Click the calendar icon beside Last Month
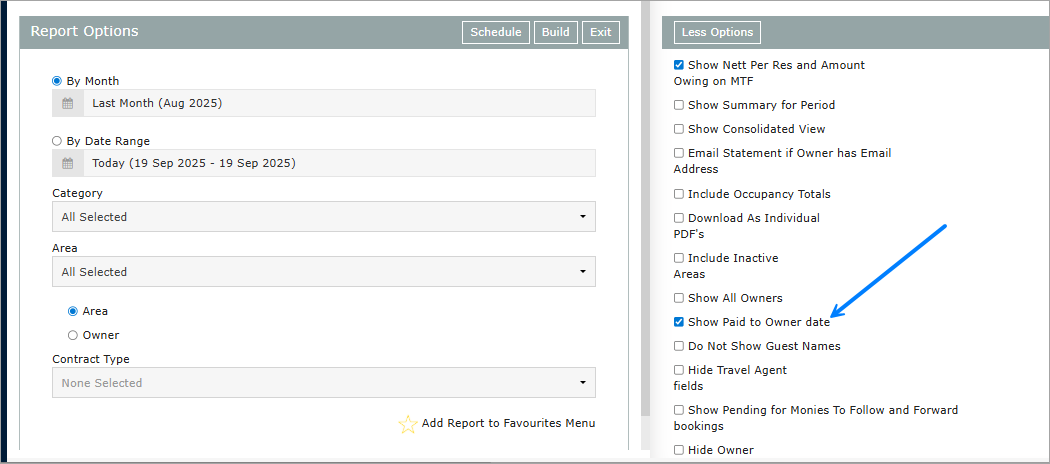Screen dimensions: 1050x464 click(68, 103)
